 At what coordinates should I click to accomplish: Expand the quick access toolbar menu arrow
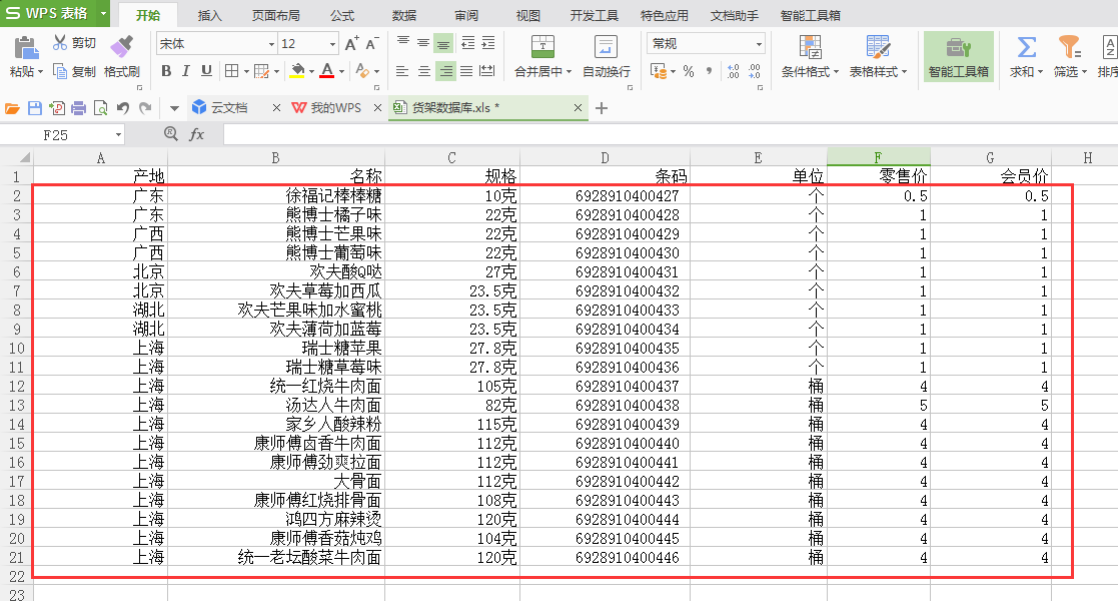(174, 108)
